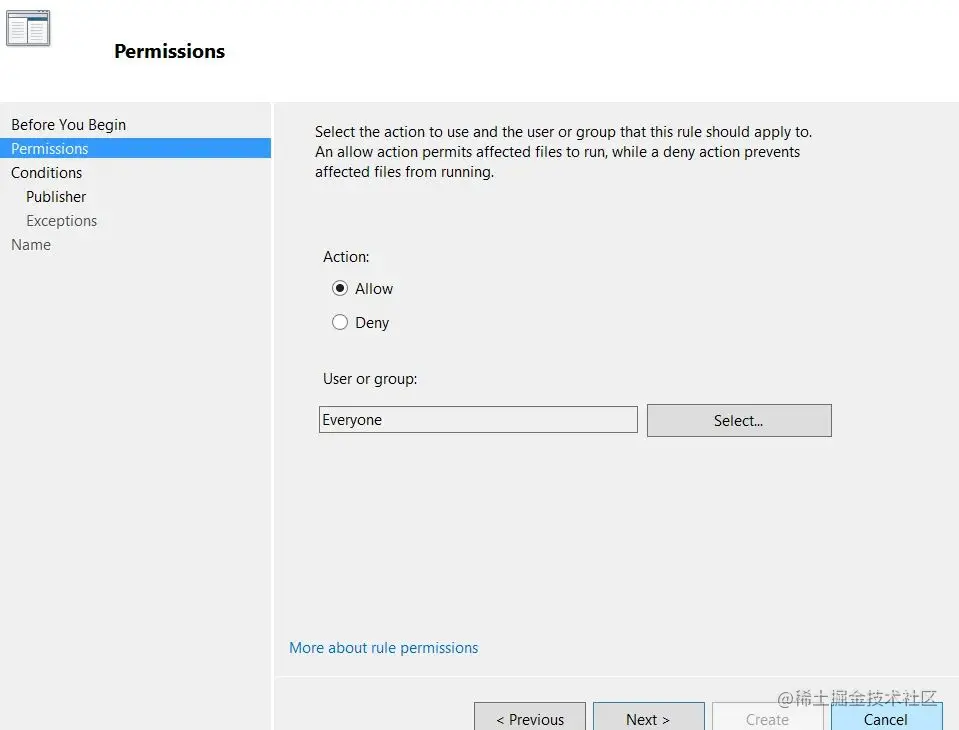This screenshot has height=730, width=959.
Task: Click the Everyone user or group field
Action: pos(478,419)
